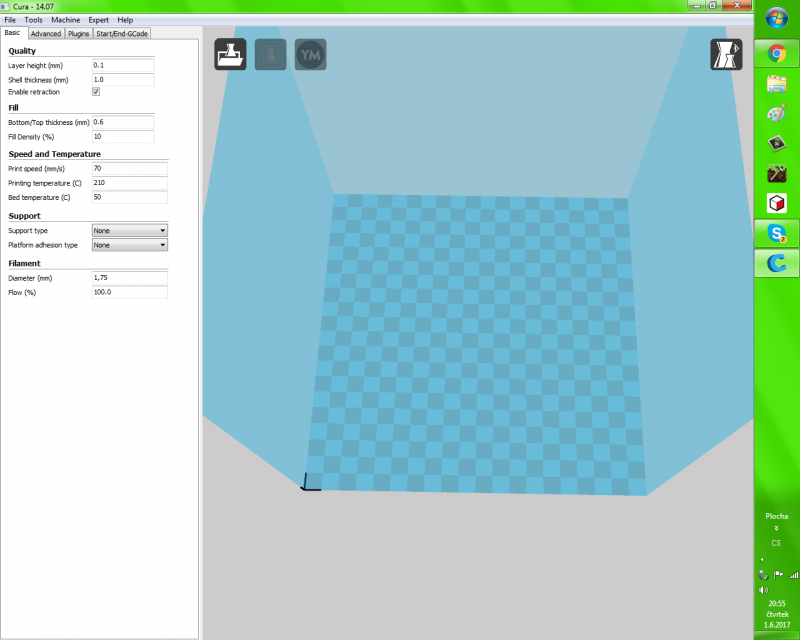The width and height of the screenshot is (800, 640).
Task: Click the disabled save toolpath icon
Action: click(x=270, y=55)
